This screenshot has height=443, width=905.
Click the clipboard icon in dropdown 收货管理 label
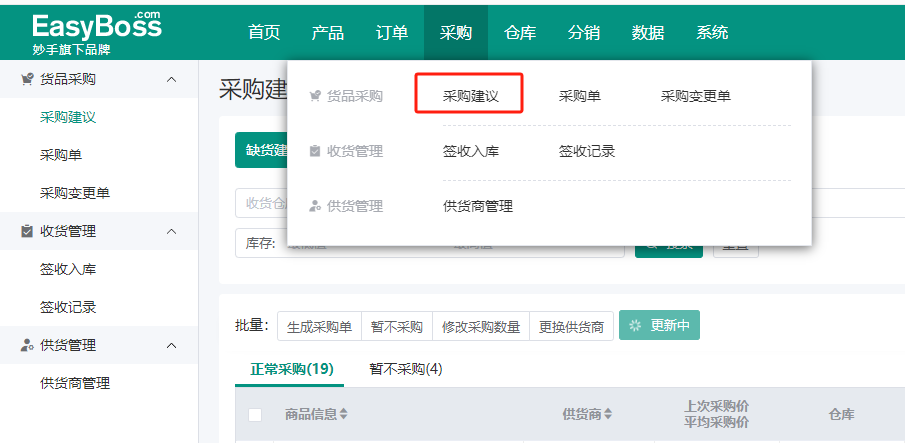click(x=315, y=152)
